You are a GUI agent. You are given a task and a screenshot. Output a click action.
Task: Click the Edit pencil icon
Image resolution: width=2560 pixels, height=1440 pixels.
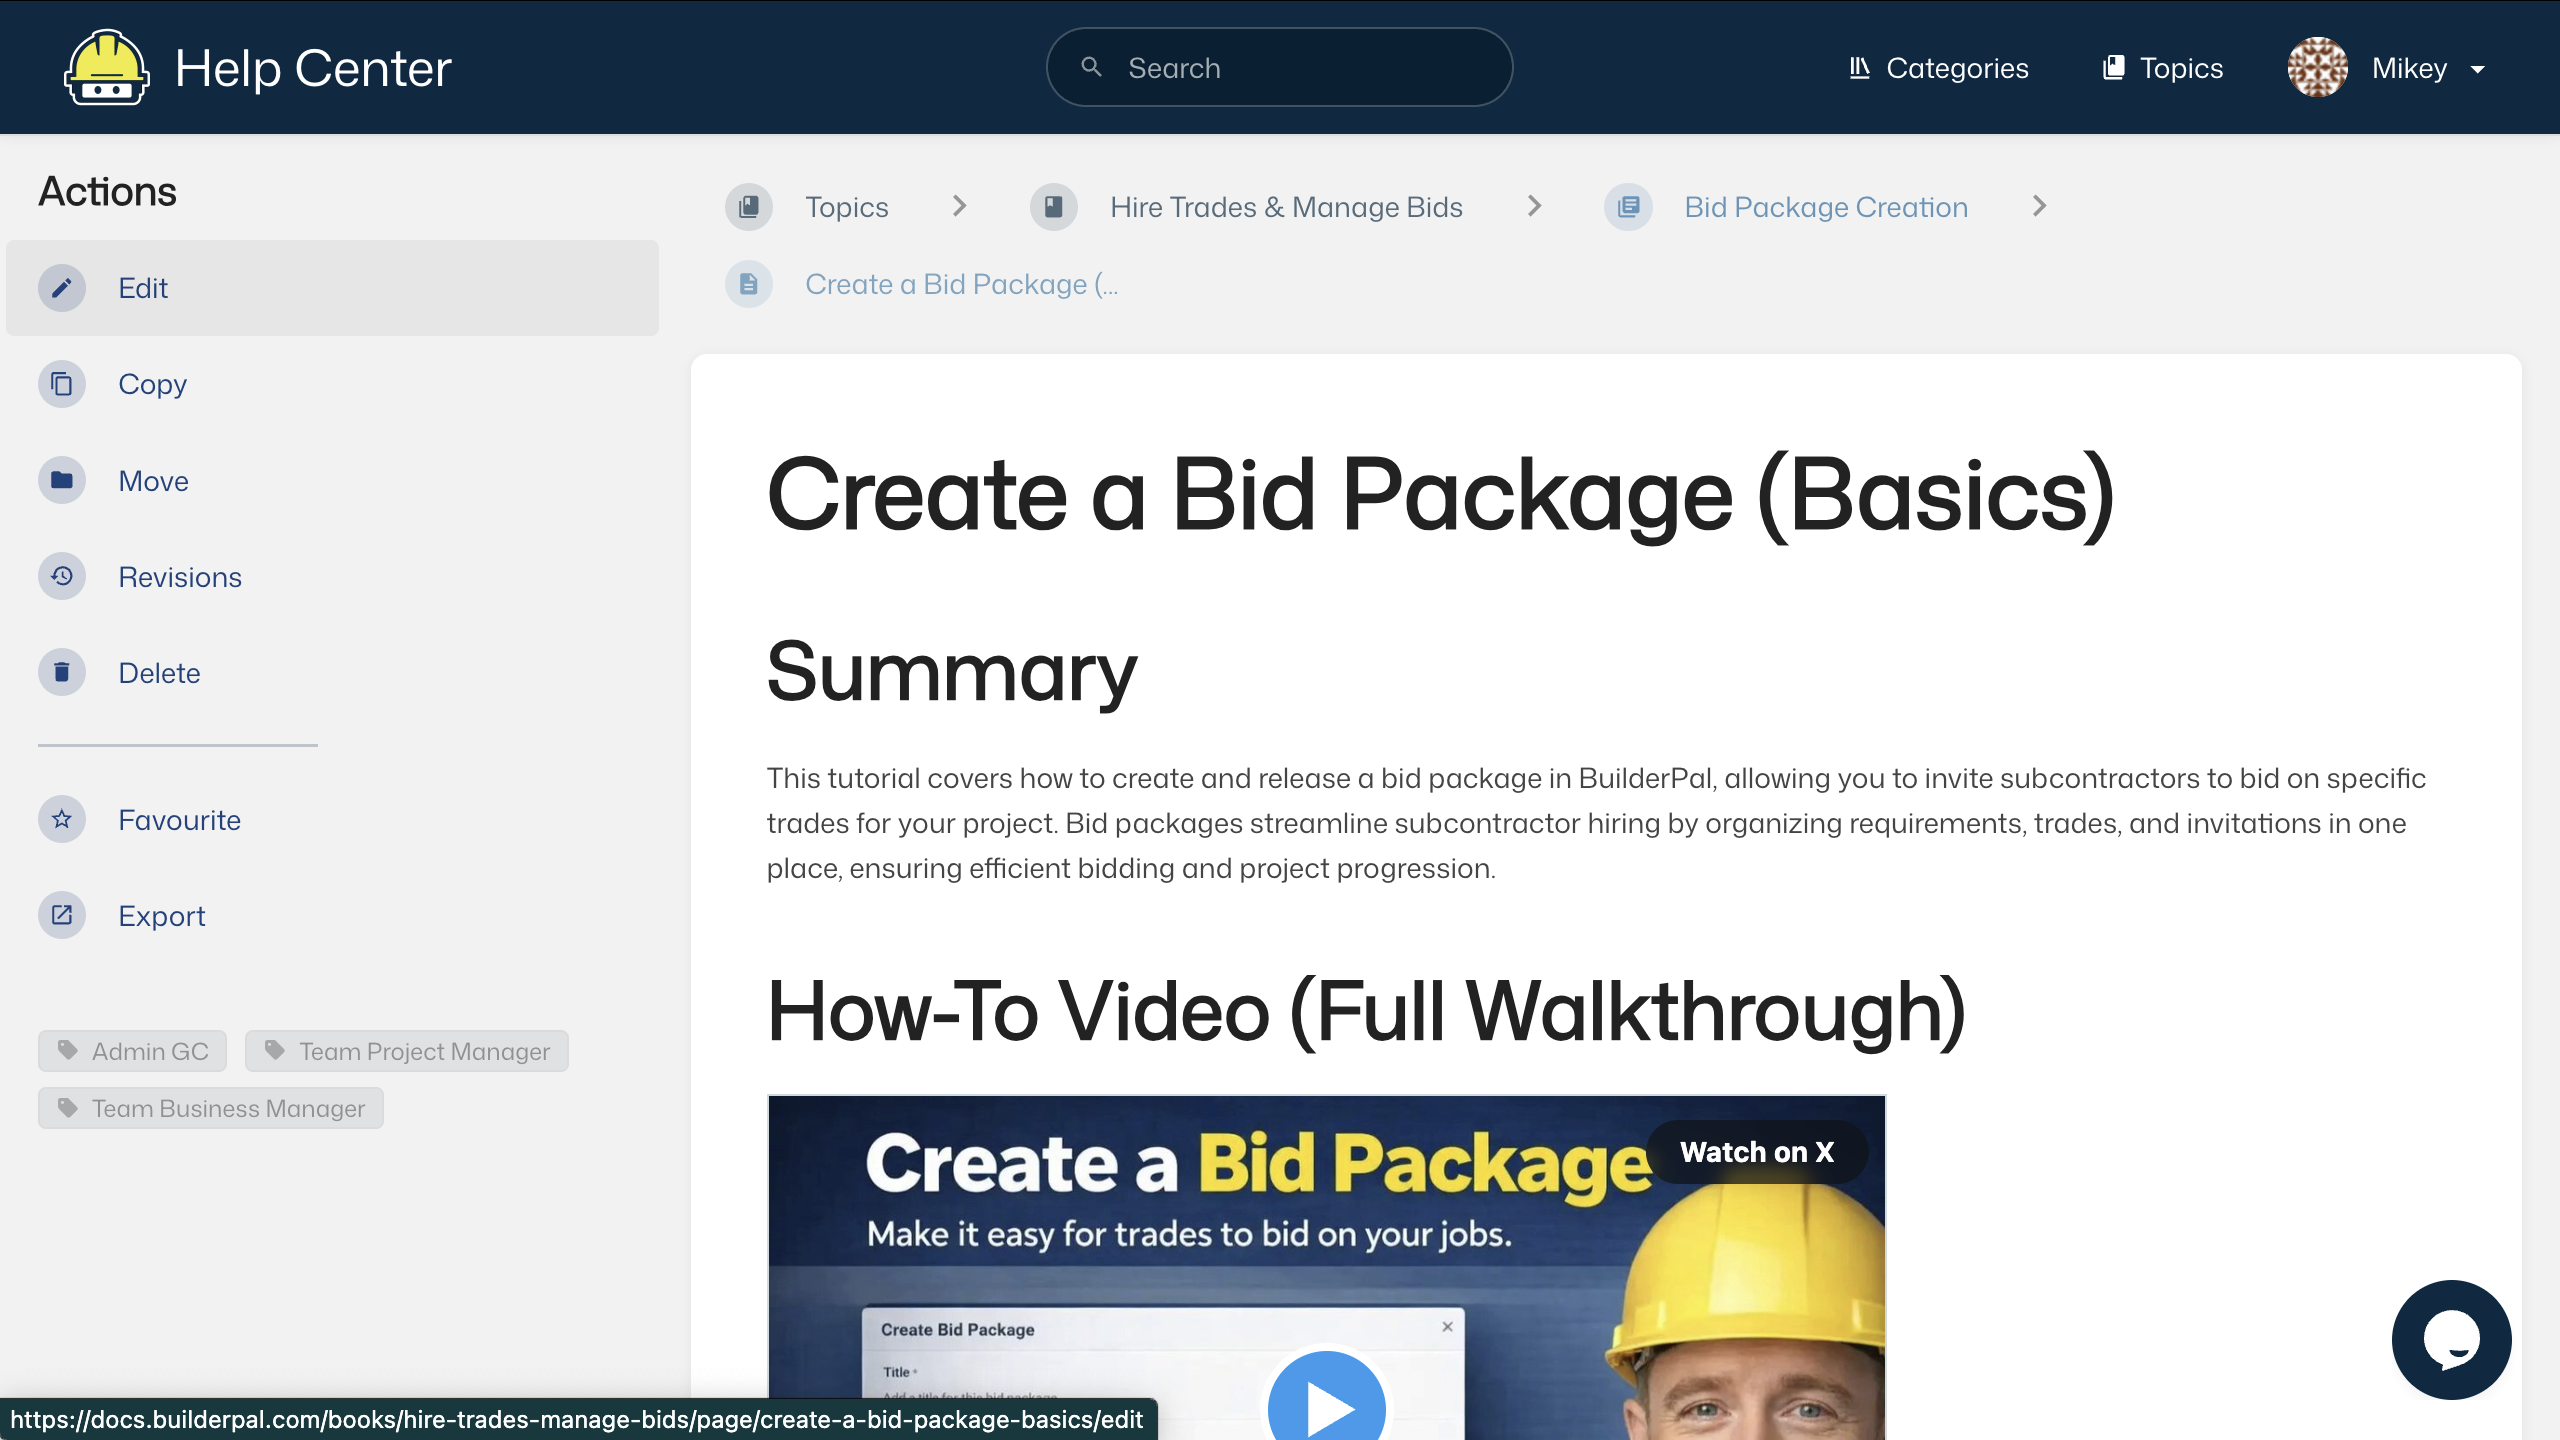point(62,288)
